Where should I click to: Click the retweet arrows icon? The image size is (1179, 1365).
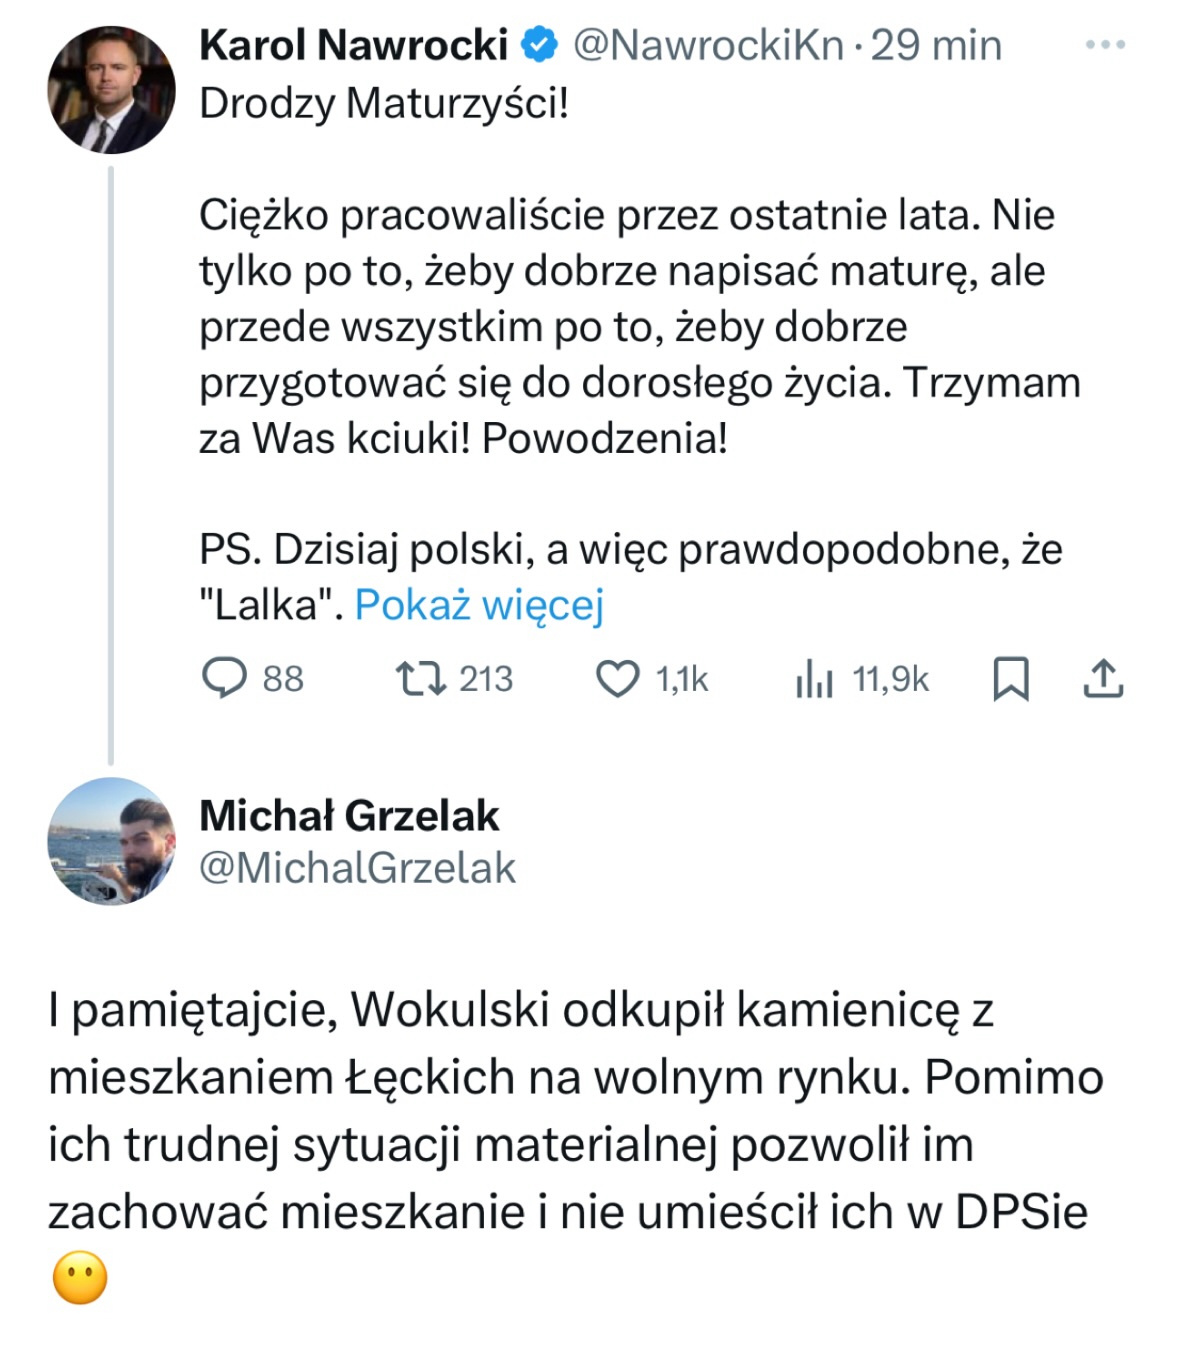click(421, 679)
